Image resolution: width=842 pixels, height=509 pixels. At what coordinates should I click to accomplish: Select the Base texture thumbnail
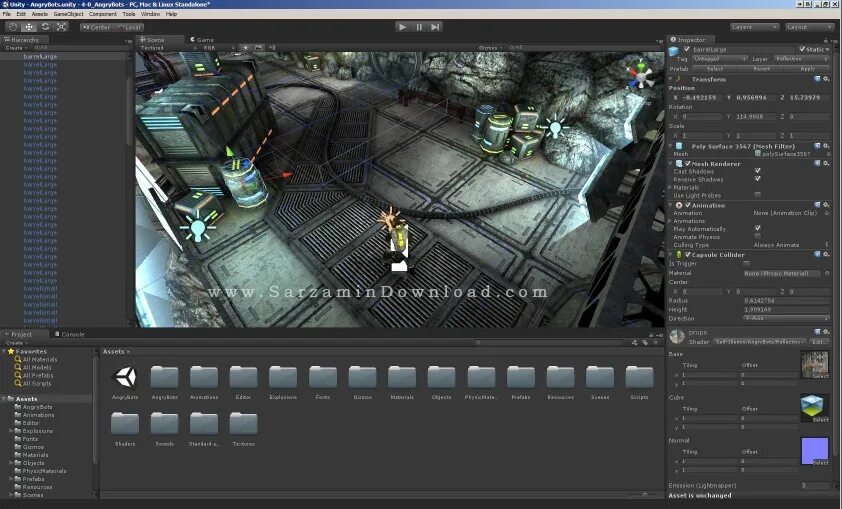point(815,365)
